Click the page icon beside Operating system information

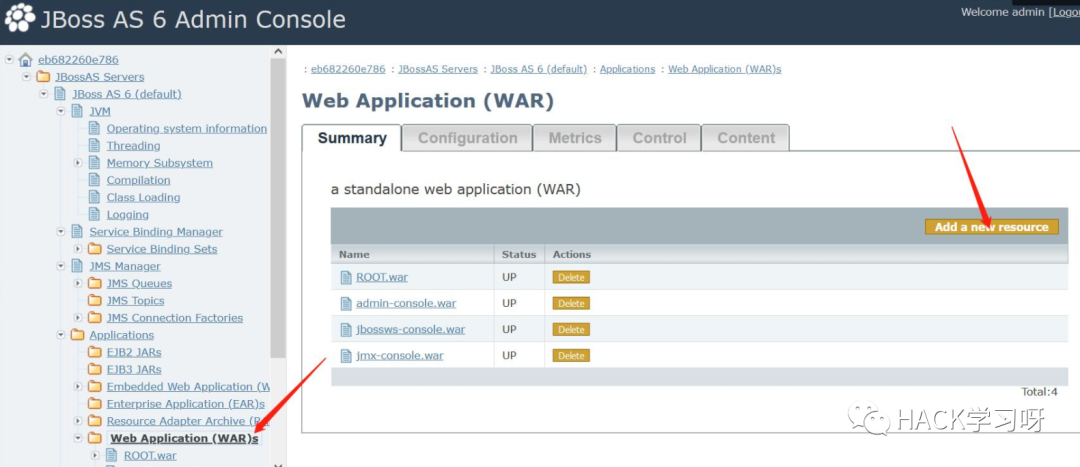click(94, 128)
